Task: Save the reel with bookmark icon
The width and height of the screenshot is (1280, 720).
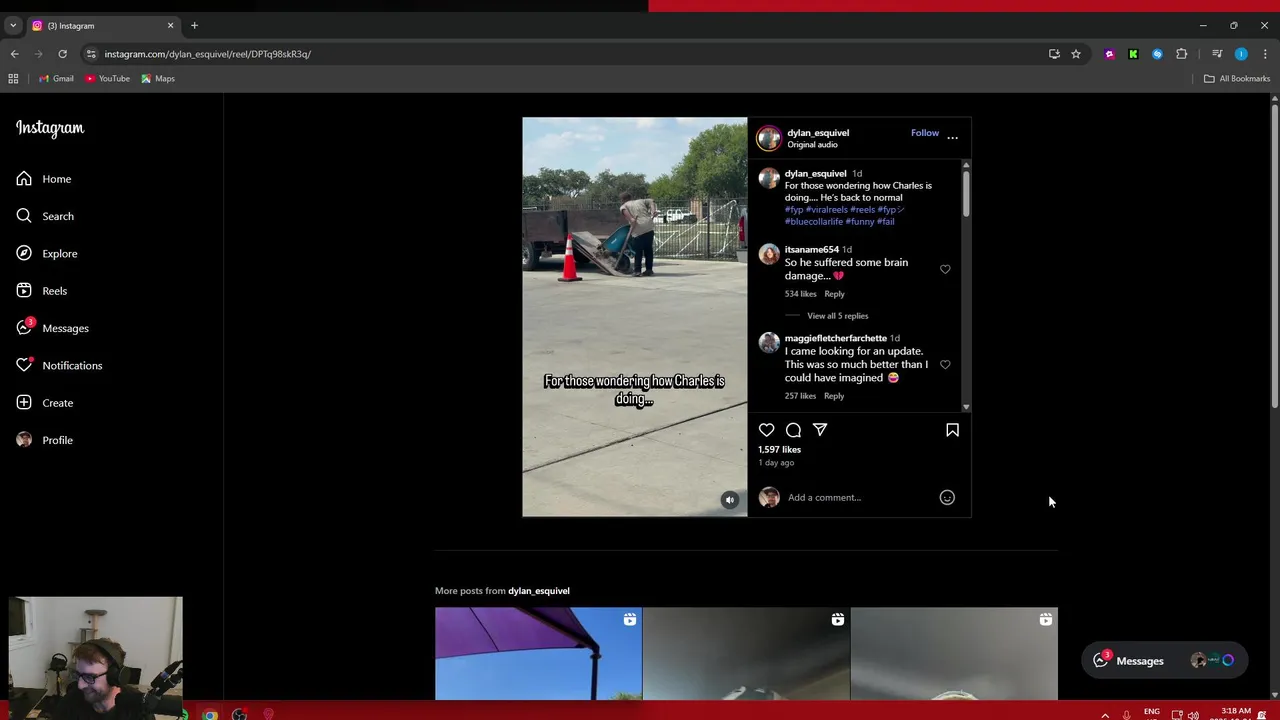Action: point(952,430)
